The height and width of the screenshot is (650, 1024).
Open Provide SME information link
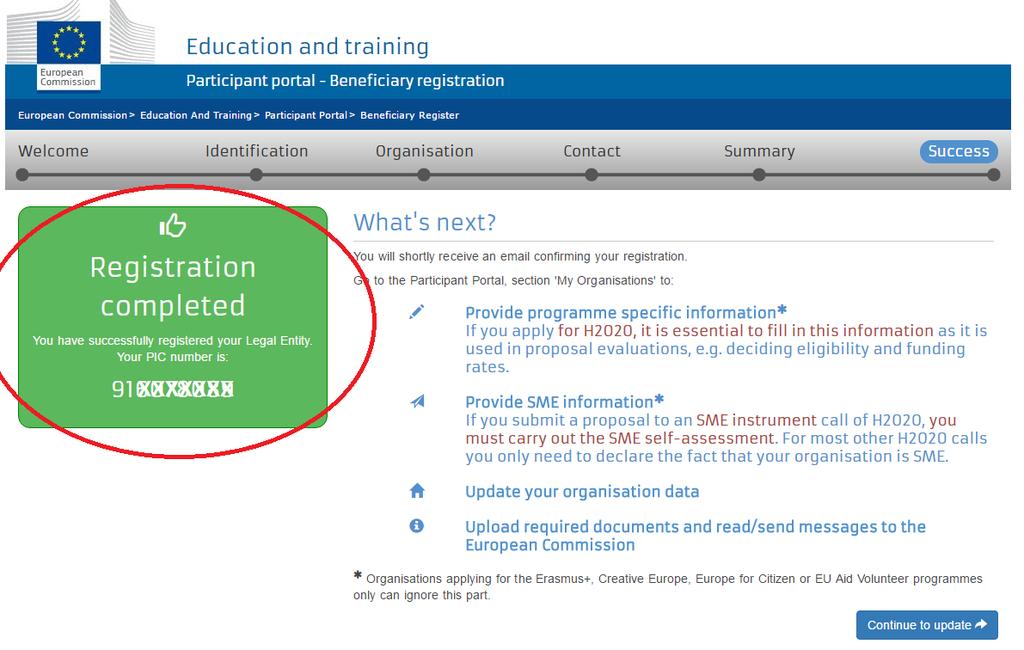(564, 402)
